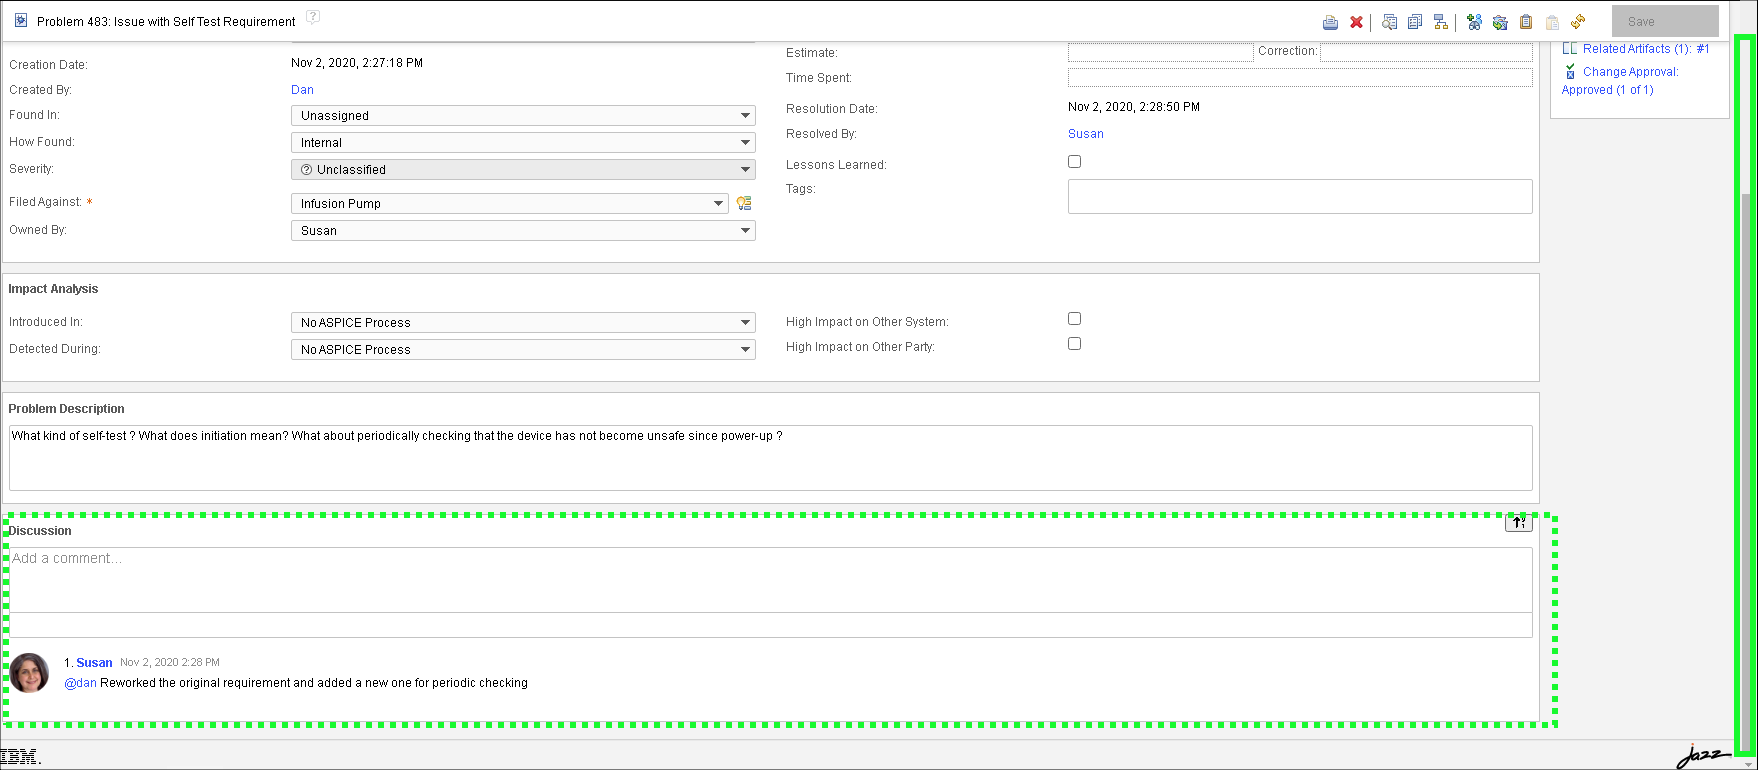Click the red X delete icon

point(1356,22)
